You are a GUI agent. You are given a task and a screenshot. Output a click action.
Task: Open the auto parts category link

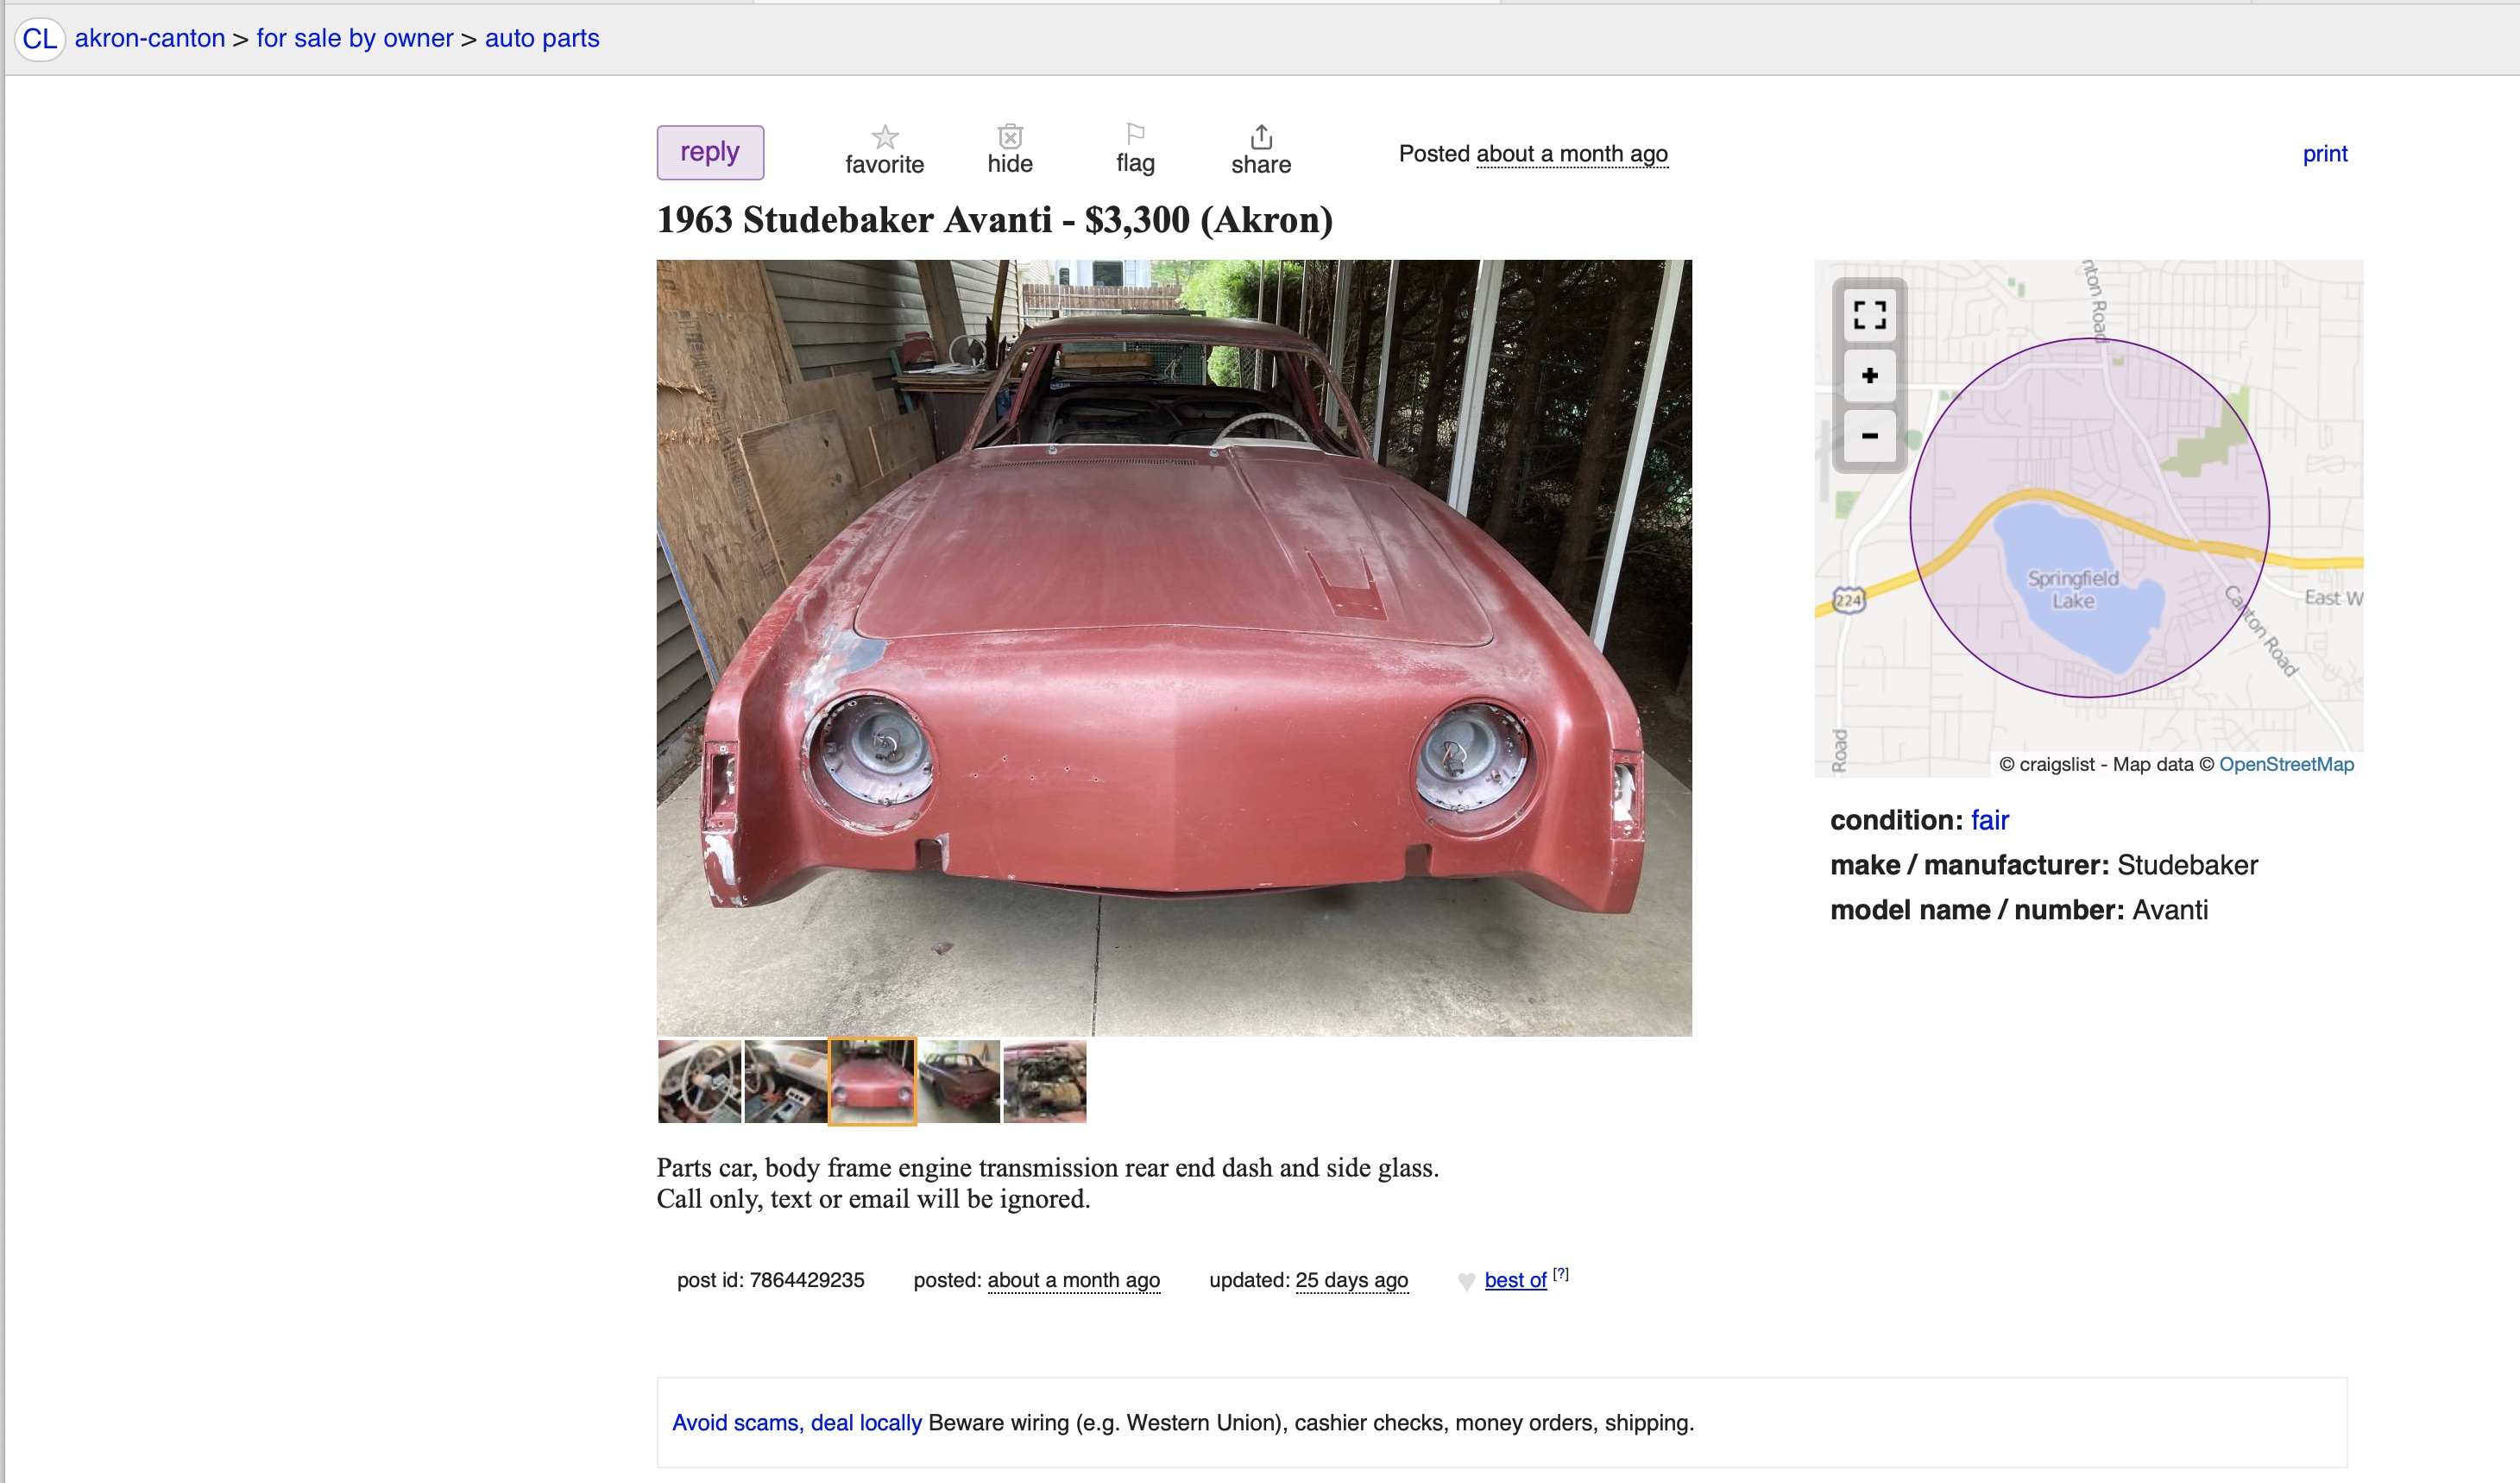[x=542, y=38]
